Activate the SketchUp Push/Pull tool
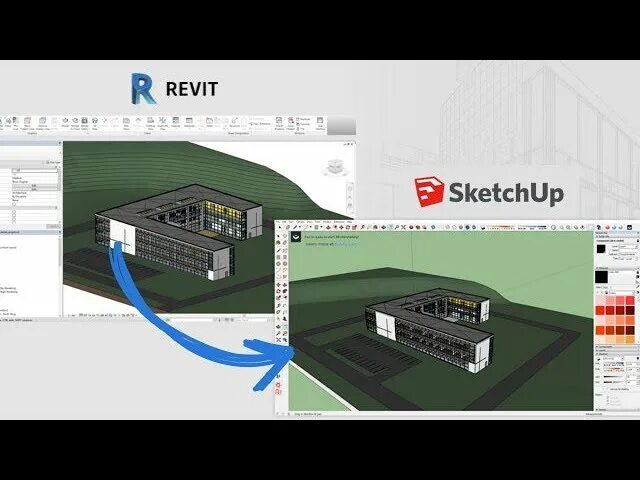Viewport: 640px width, 480px height. pyautogui.click(x=328, y=227)
